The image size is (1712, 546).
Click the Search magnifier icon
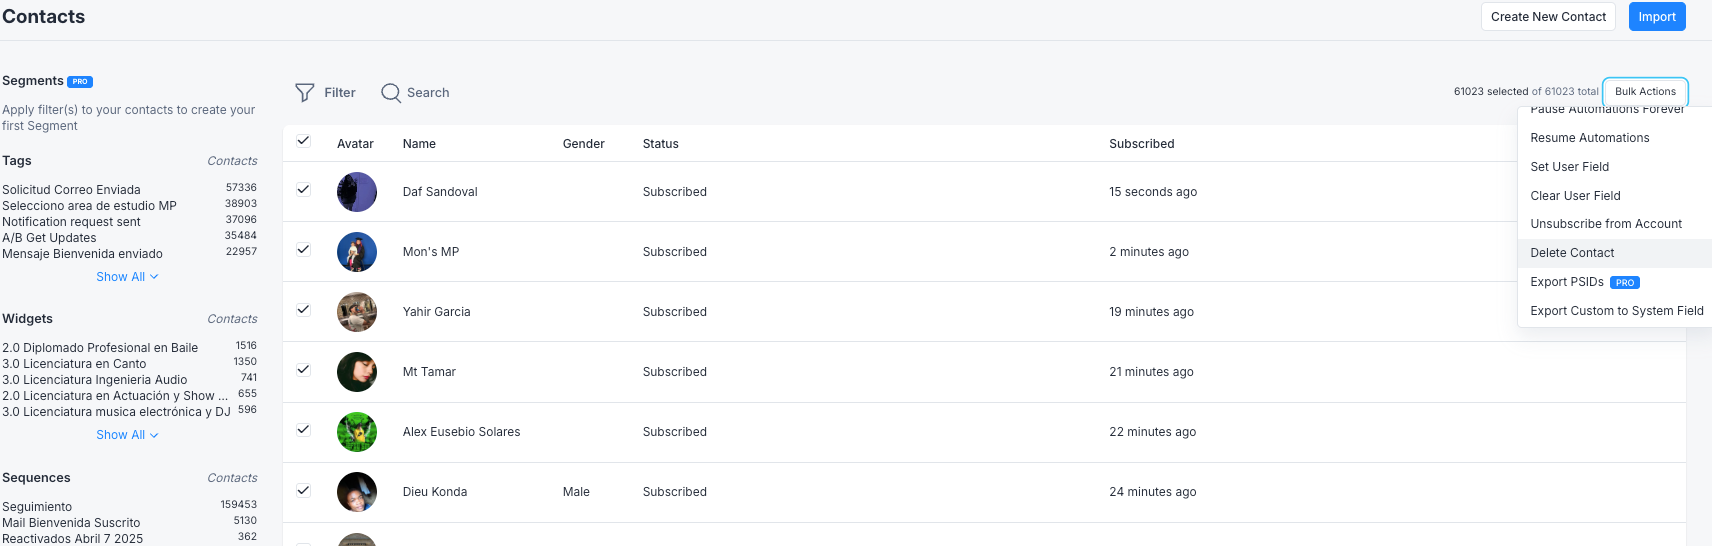(391, 92)
